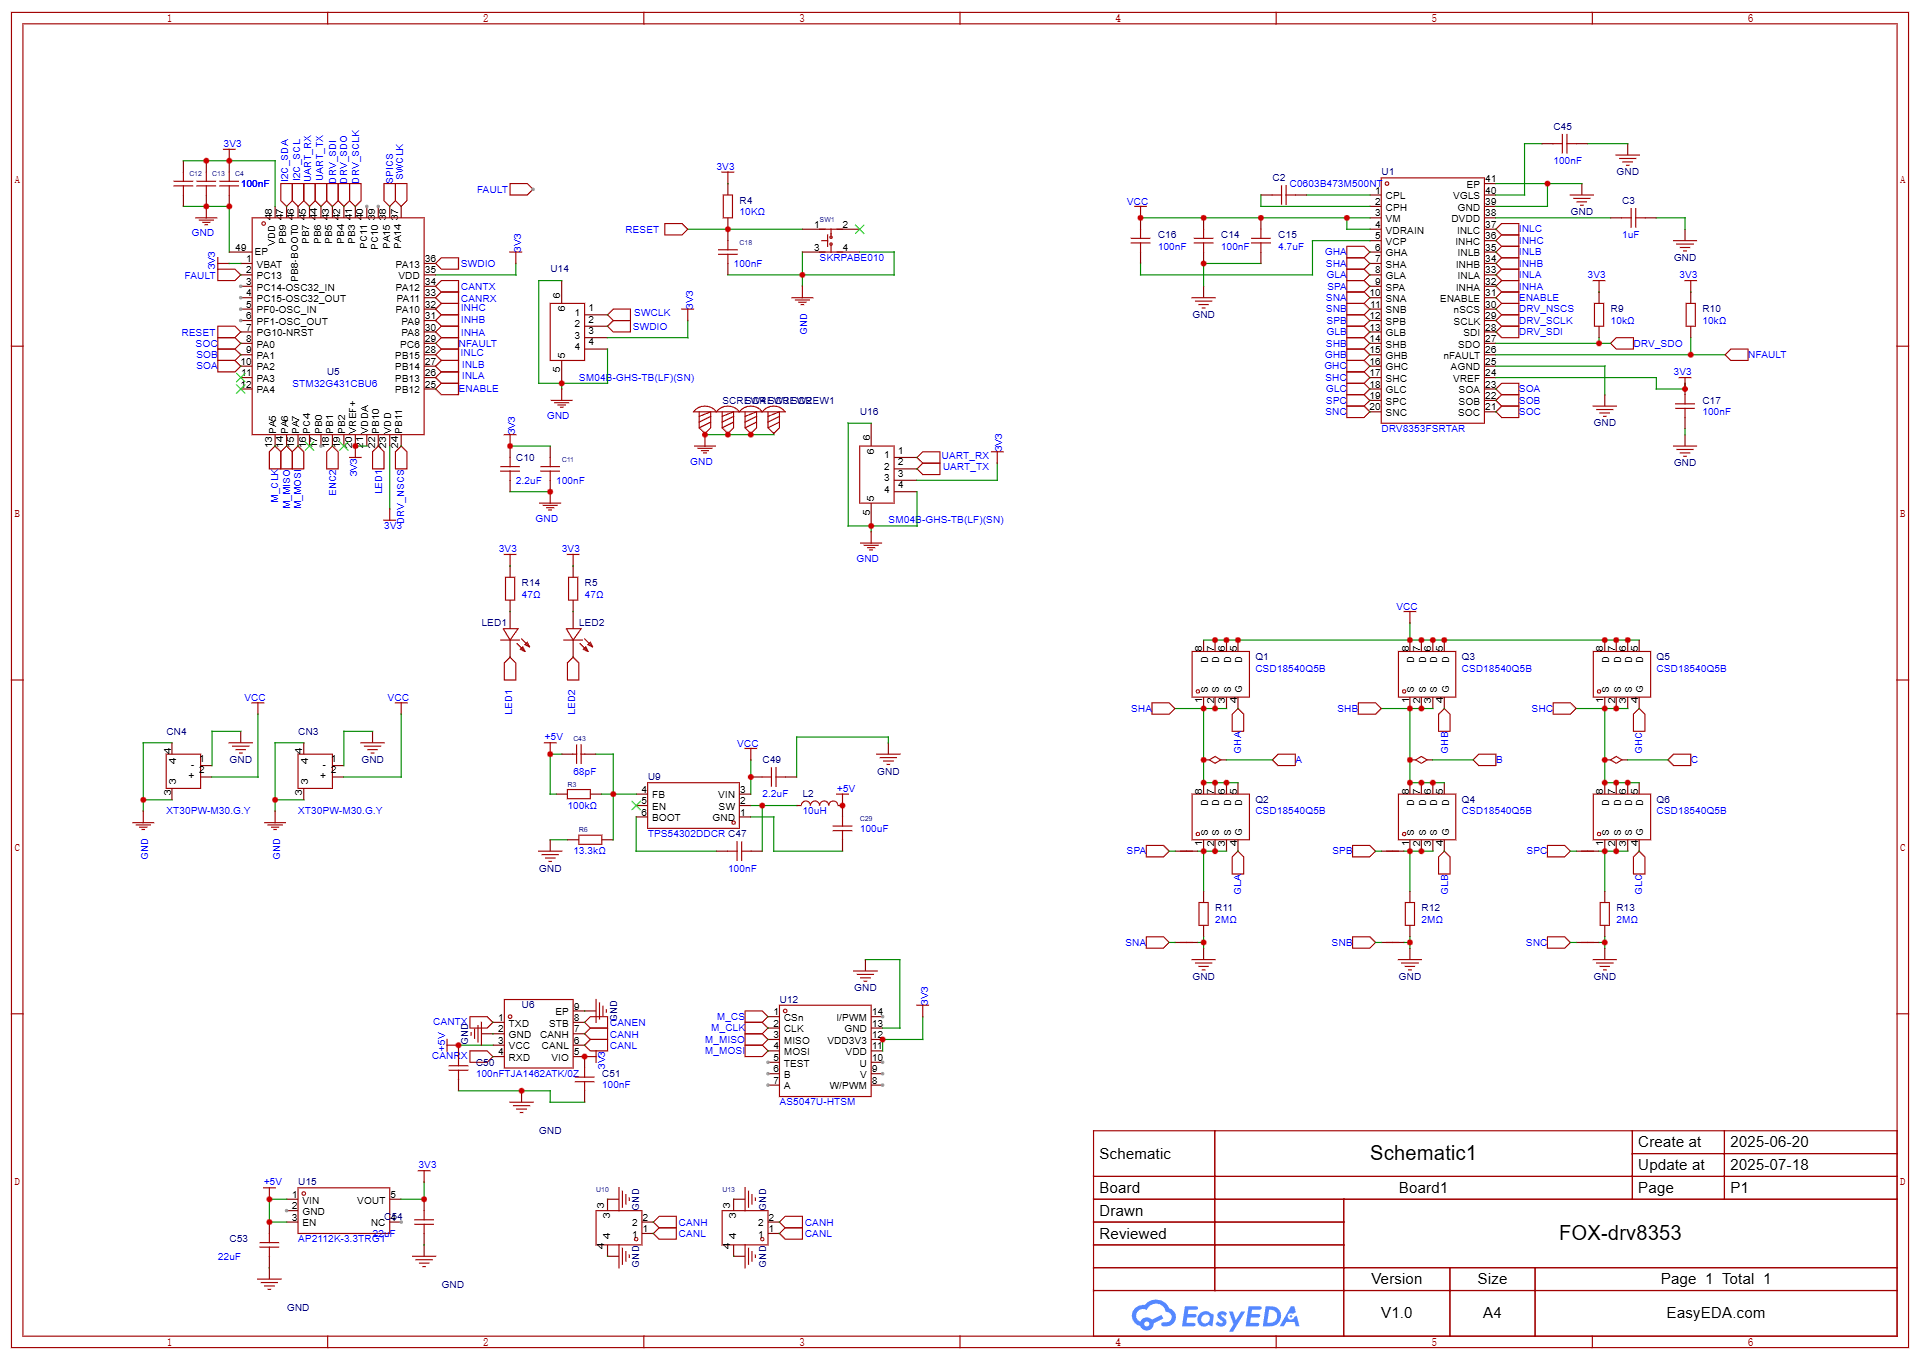Image resolution: width=1920 pixels, height=1360 pixels.
Task: Select resistor R5 47Ω
Action: [x=573, y=589]
